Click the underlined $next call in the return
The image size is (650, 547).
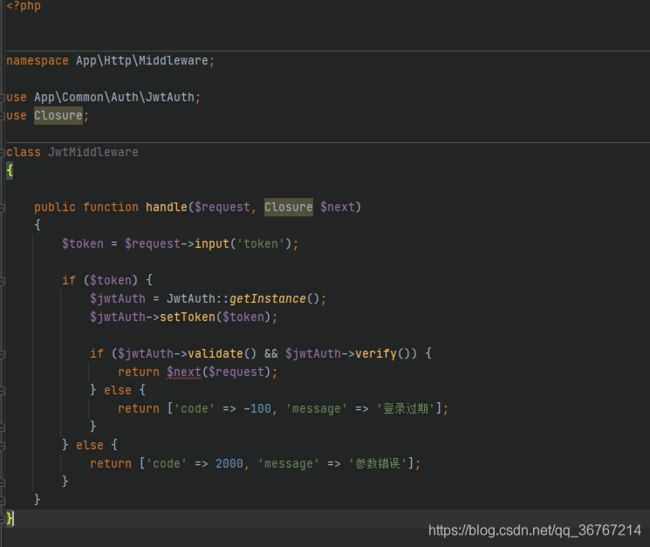(184, 372)
